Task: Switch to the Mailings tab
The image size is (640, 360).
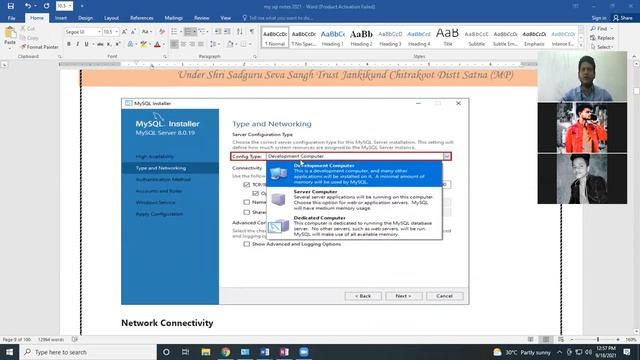Action: (173, 18)
